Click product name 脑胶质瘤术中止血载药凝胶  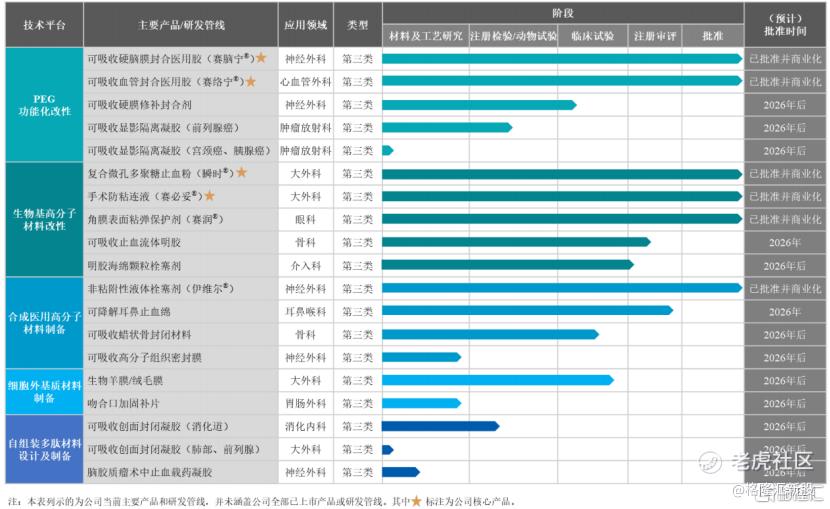click(x=150, y=472)
